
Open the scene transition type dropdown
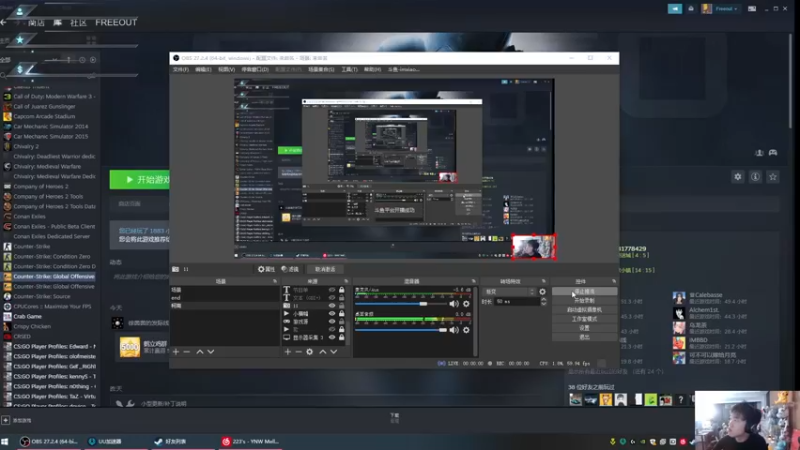[x=509, y=292]
